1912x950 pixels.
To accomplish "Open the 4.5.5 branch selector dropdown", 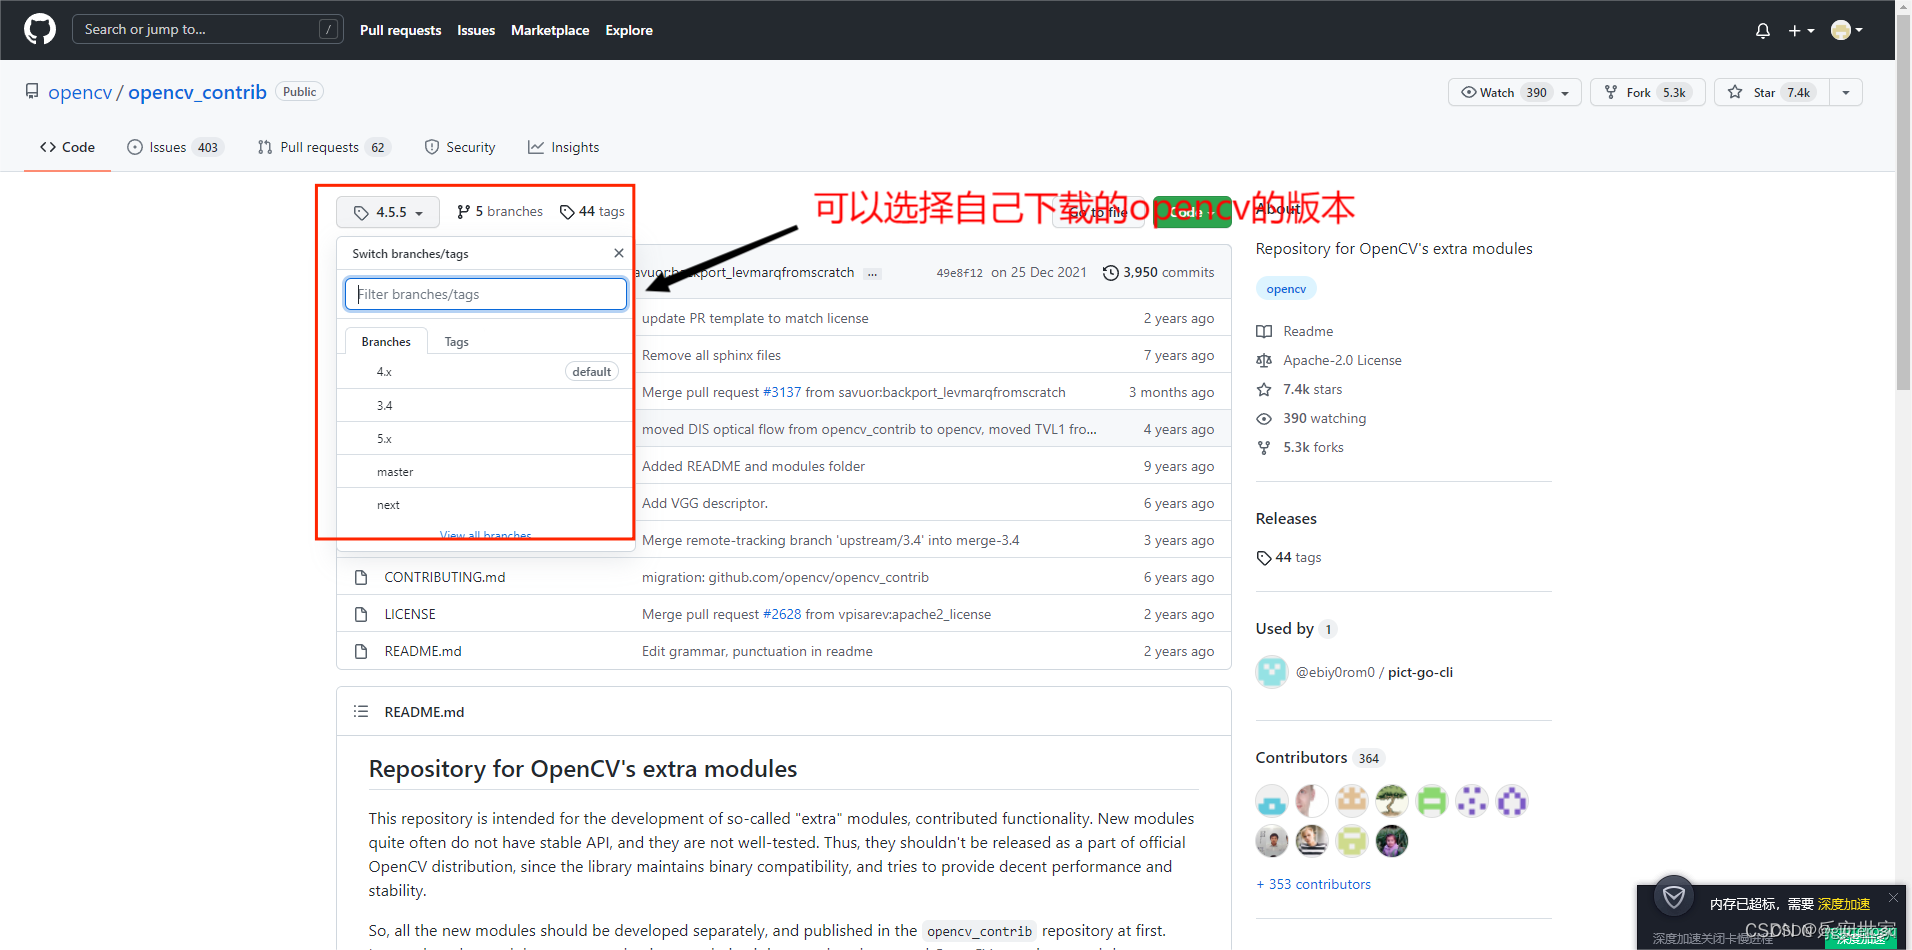I will [x=387, y=211].
